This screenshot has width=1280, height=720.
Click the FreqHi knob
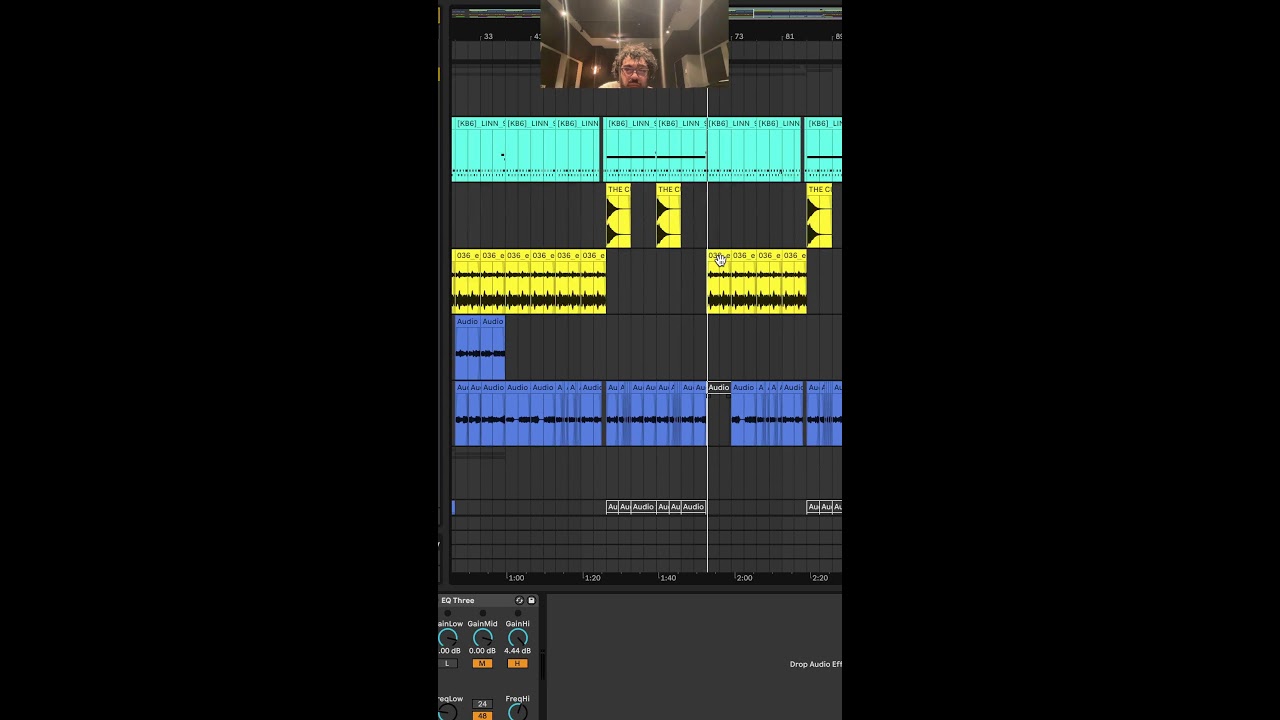(517, 712)
